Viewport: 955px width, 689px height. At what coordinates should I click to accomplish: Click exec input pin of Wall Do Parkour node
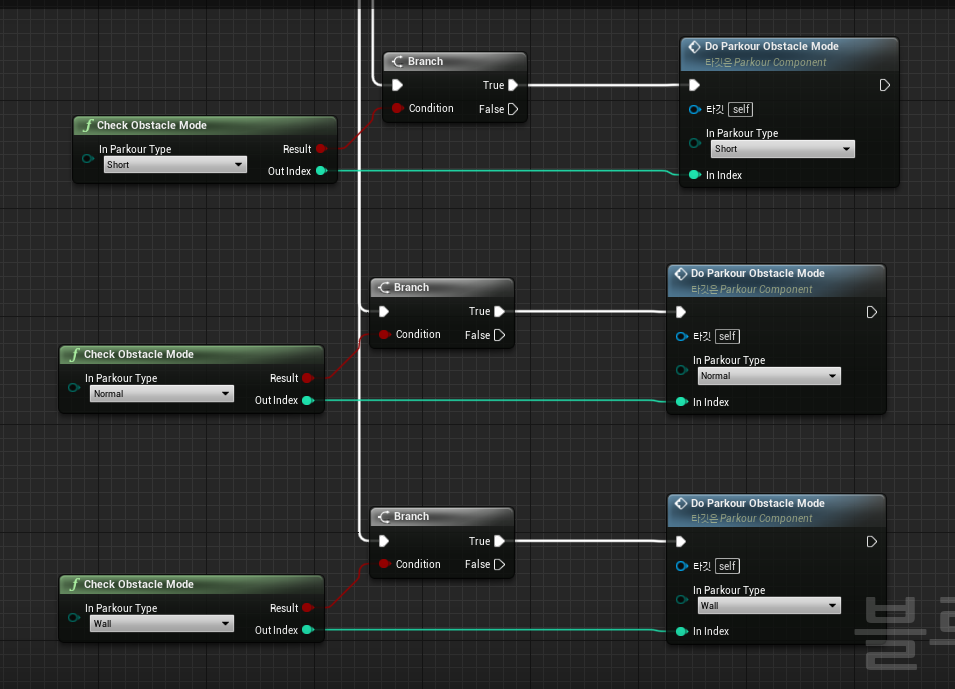pos(681,542)
